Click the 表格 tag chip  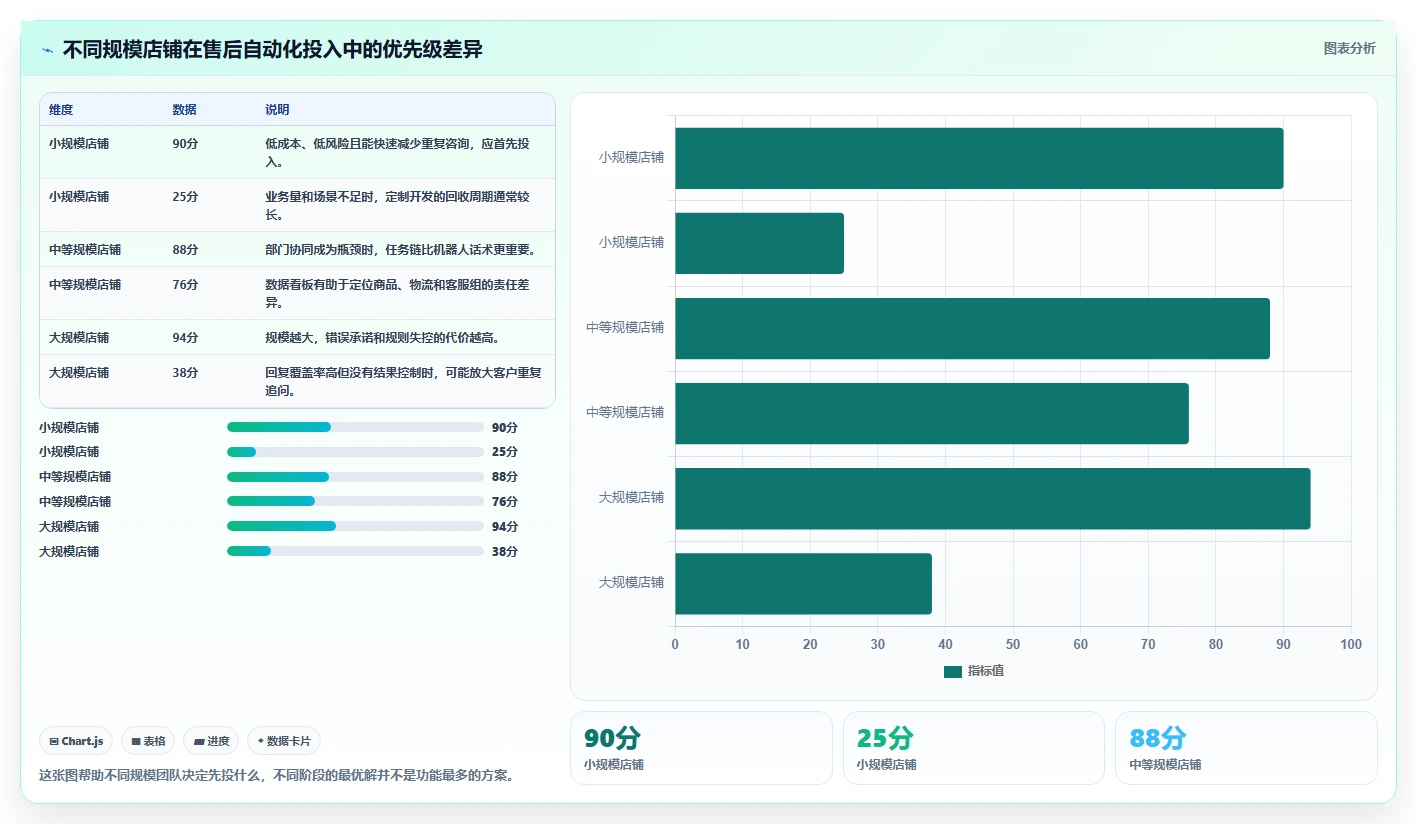(148, 741)
